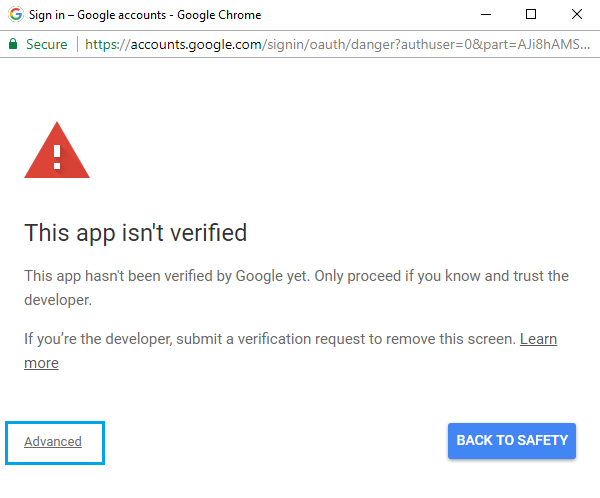
Task: Click the 'This app isn't verified' heading
Action: [x=136, y=233]
